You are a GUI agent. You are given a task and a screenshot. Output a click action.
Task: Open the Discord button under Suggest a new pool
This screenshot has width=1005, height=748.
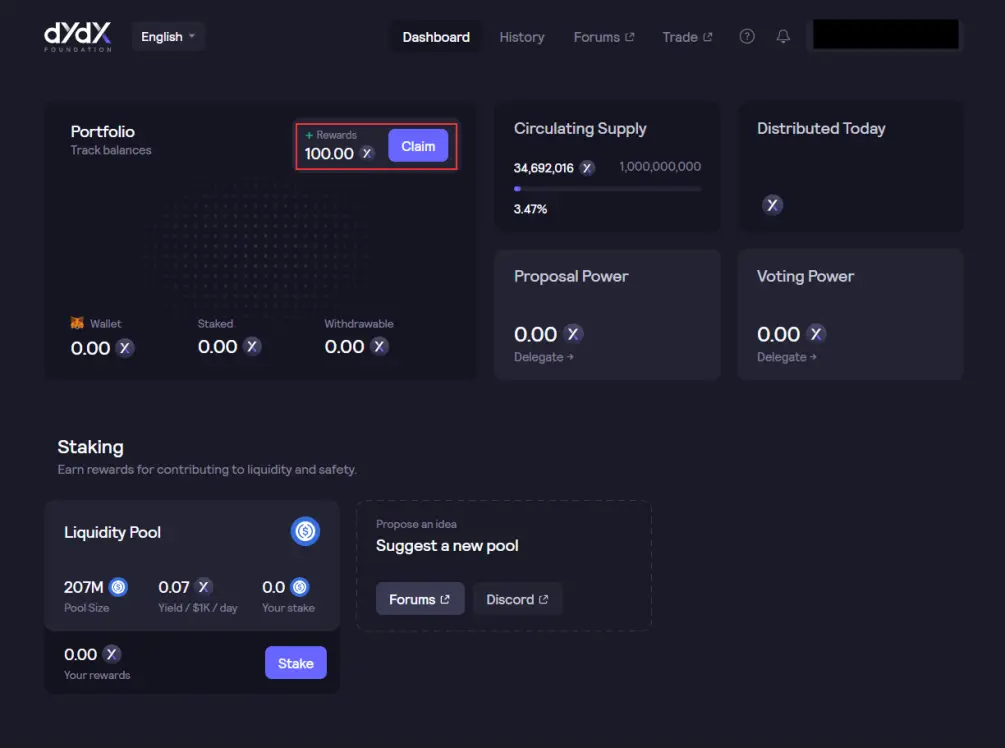click(517, 599)
